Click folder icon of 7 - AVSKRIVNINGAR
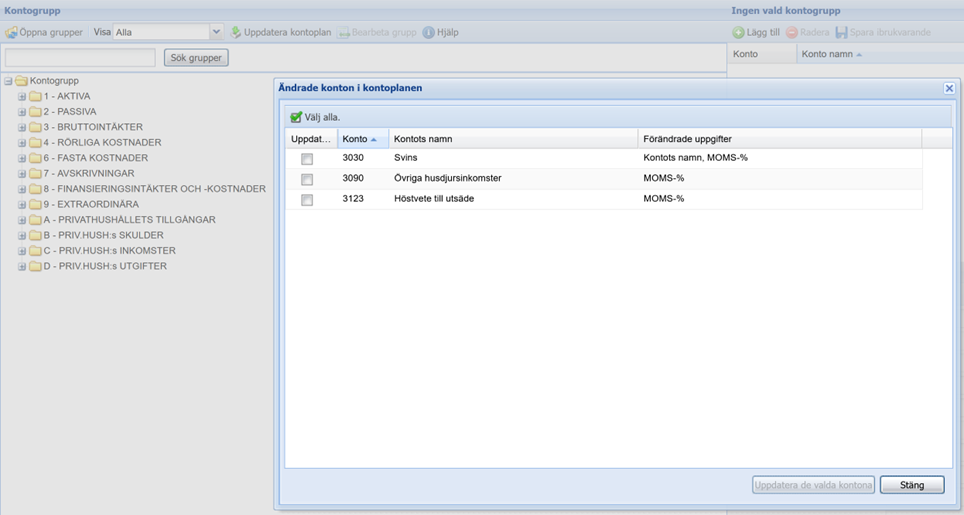The width and height of the screenshot is (964, 515). click(x=35, y=173)
